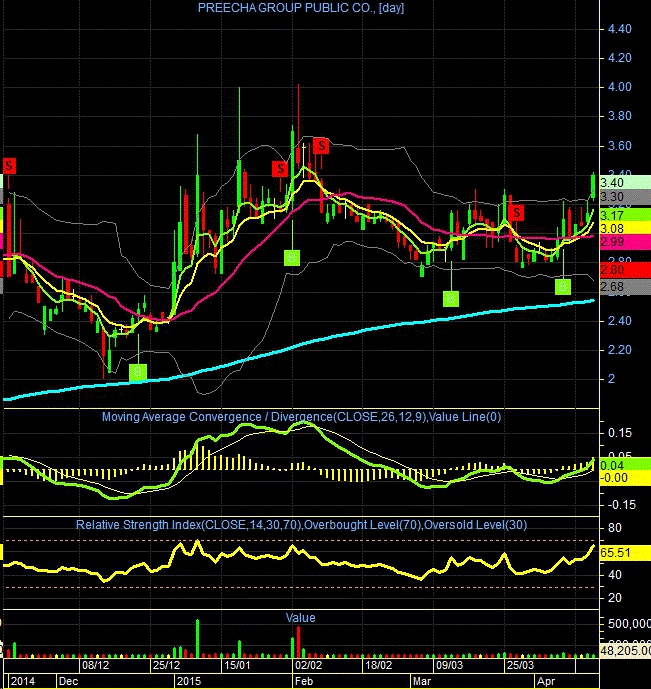
Task: Click the 18/02 date label
Action: [x=378, y=665]
